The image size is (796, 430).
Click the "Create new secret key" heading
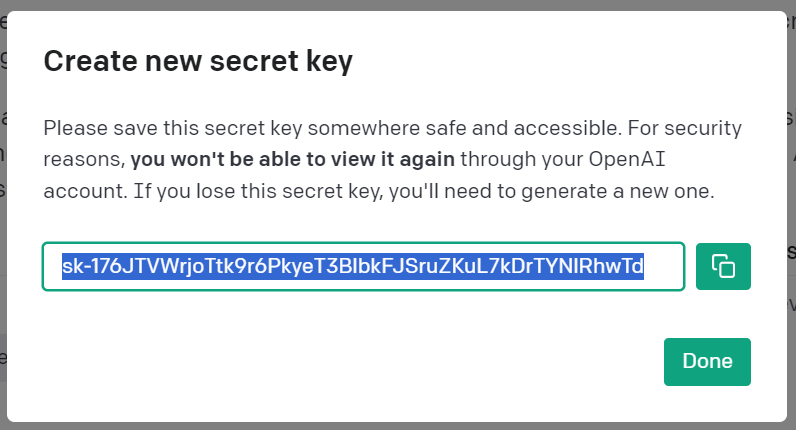coord(198,63)
